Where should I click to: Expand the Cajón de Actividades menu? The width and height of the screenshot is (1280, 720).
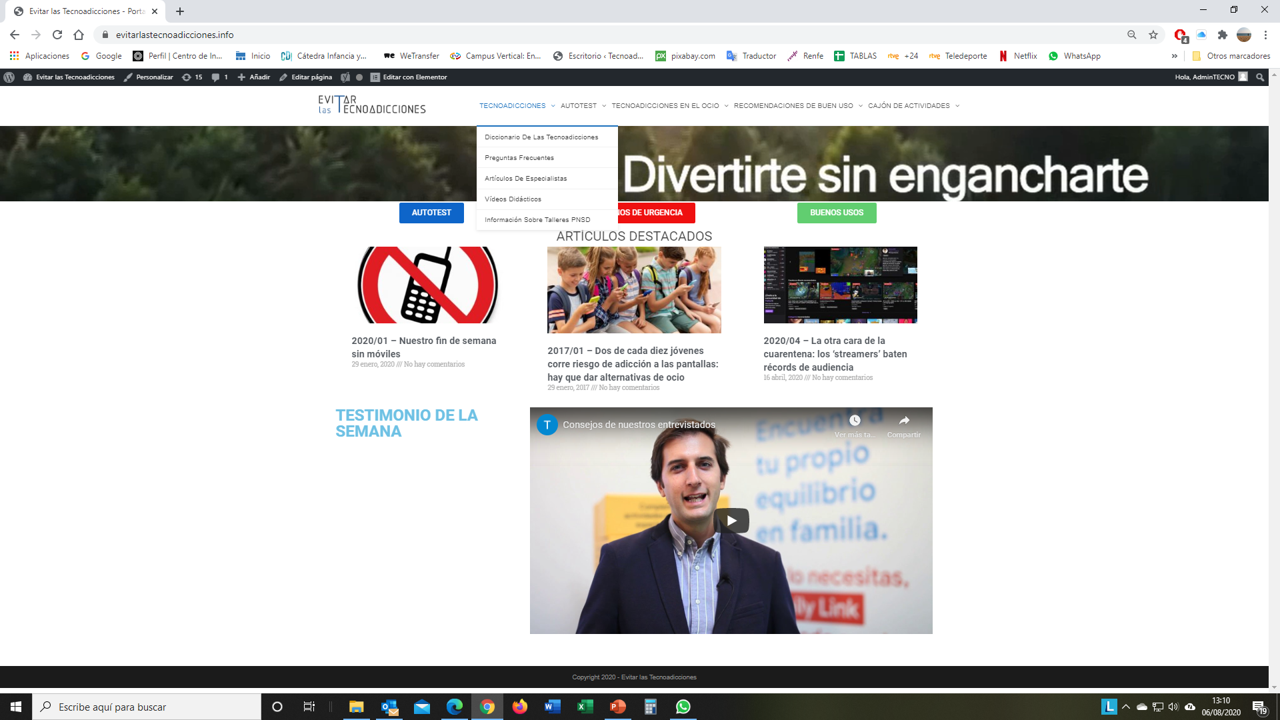(x=912, y=106)
